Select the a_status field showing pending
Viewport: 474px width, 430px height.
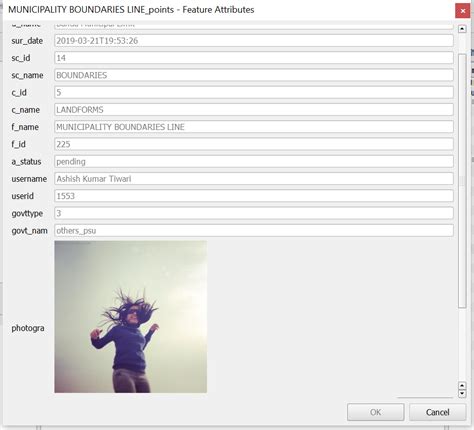pyautogui.click(x=254, y=162)
